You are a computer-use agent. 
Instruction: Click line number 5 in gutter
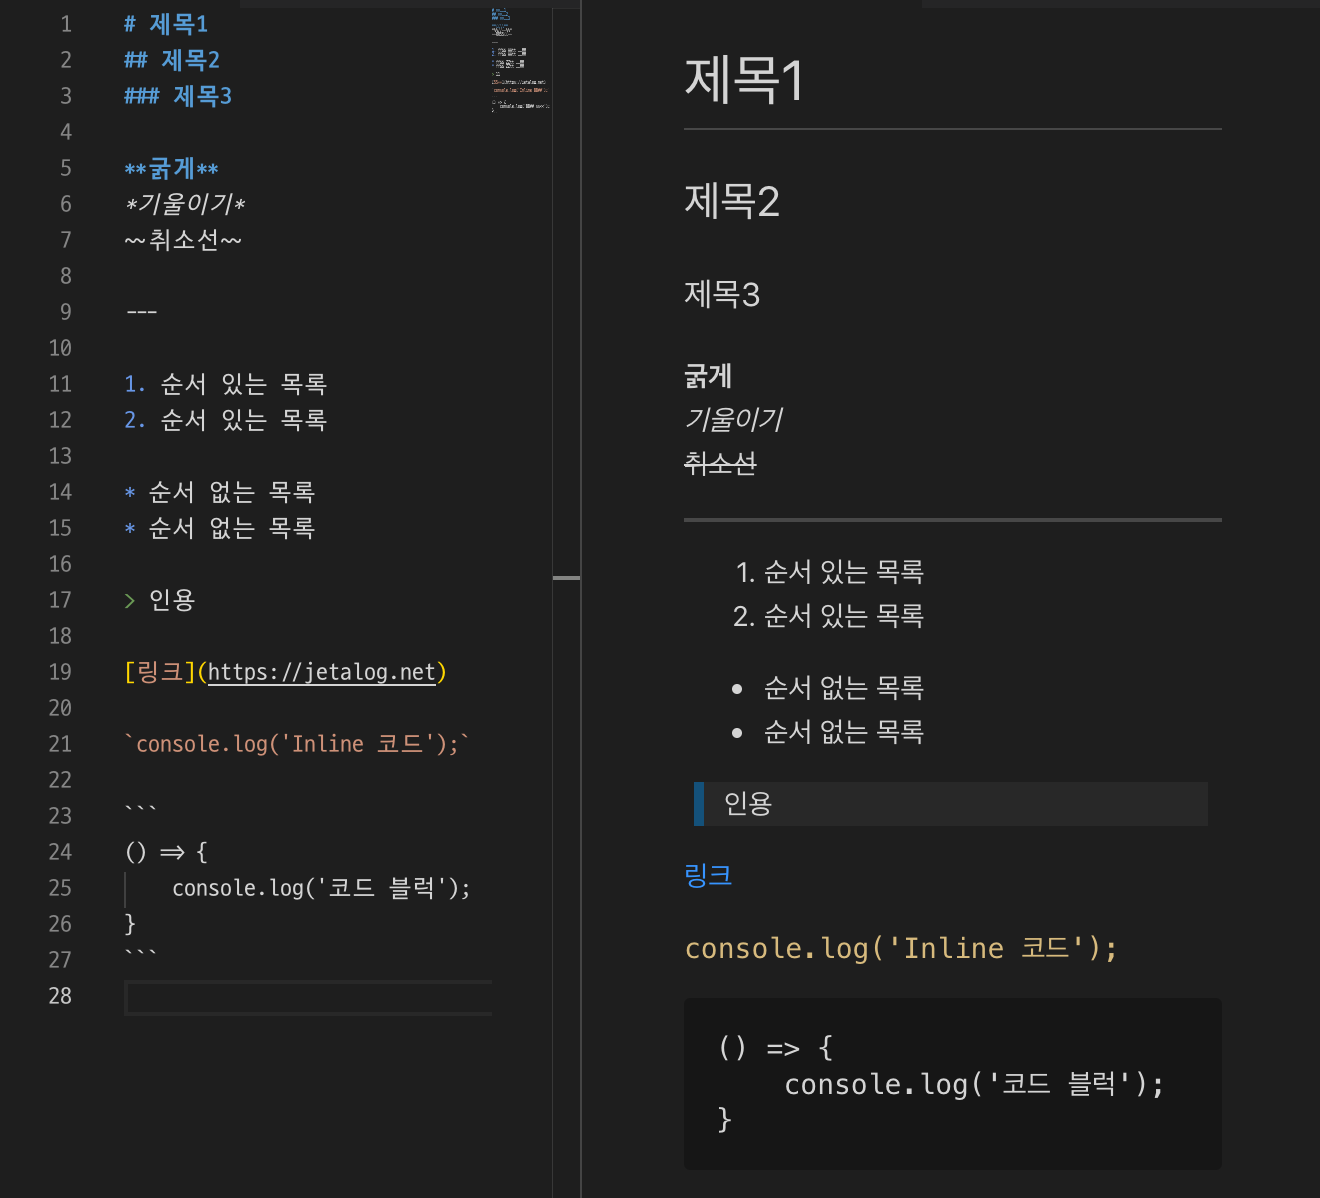tap(66, 168)
